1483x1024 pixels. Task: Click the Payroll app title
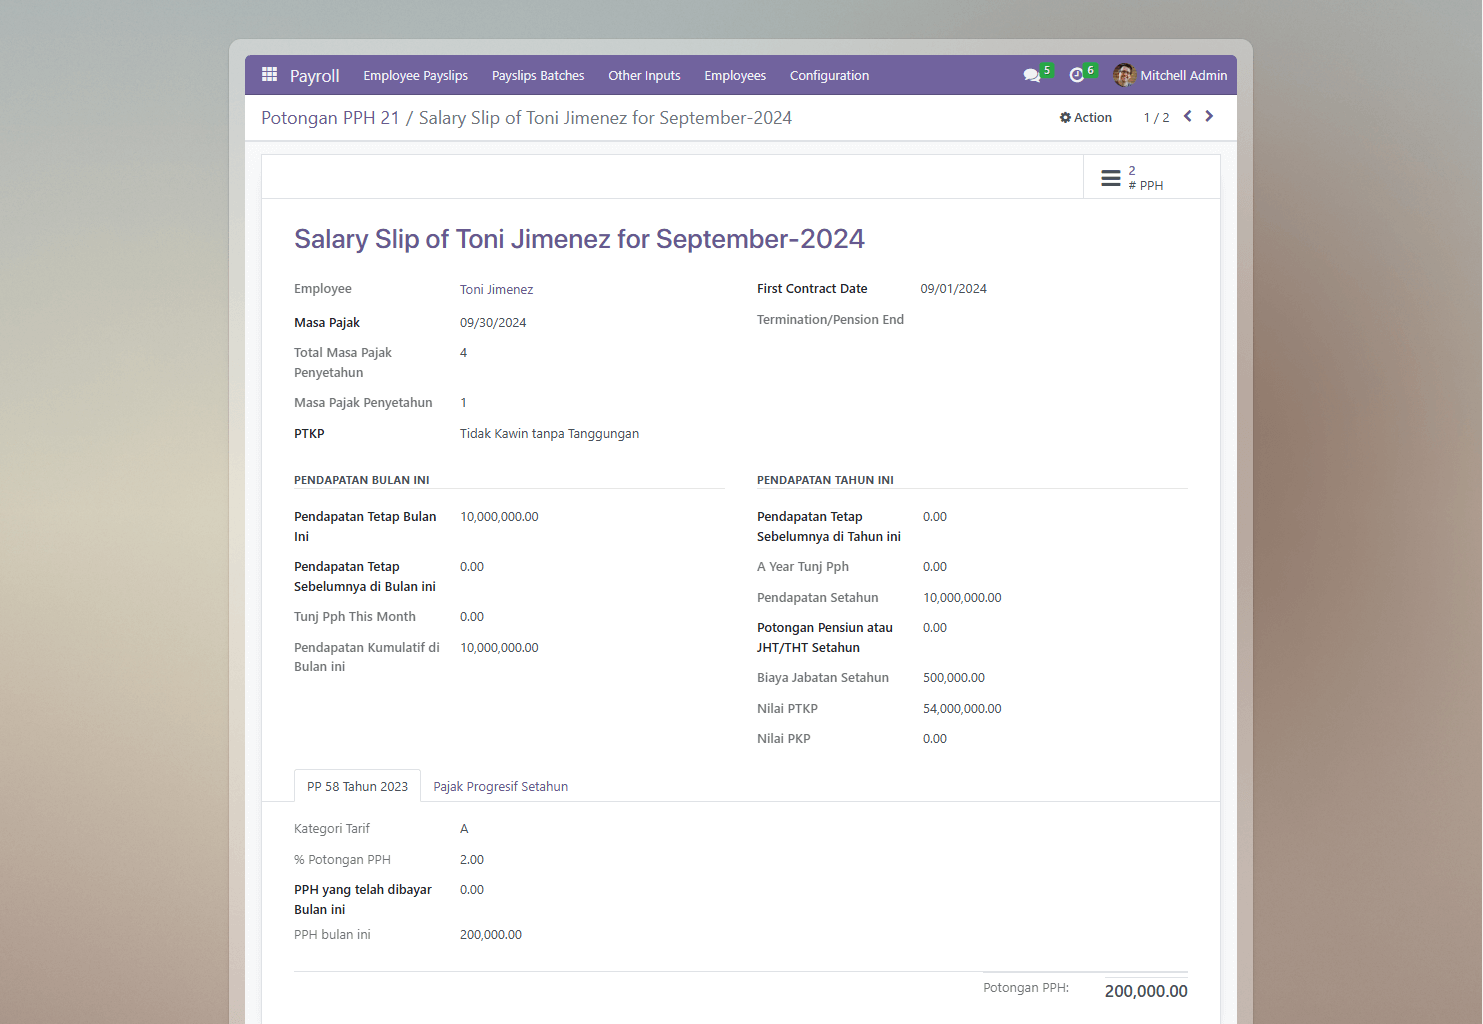pos(314,76)
